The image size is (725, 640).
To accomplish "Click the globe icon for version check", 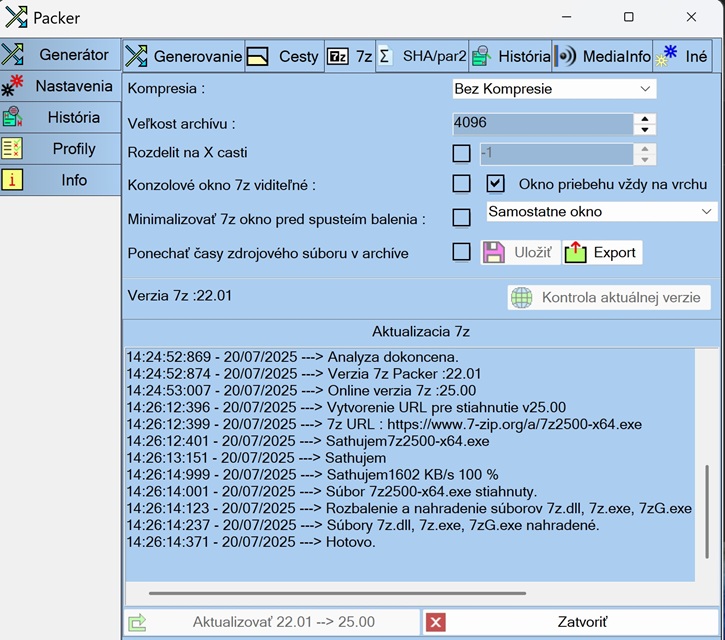I will 522,297.
